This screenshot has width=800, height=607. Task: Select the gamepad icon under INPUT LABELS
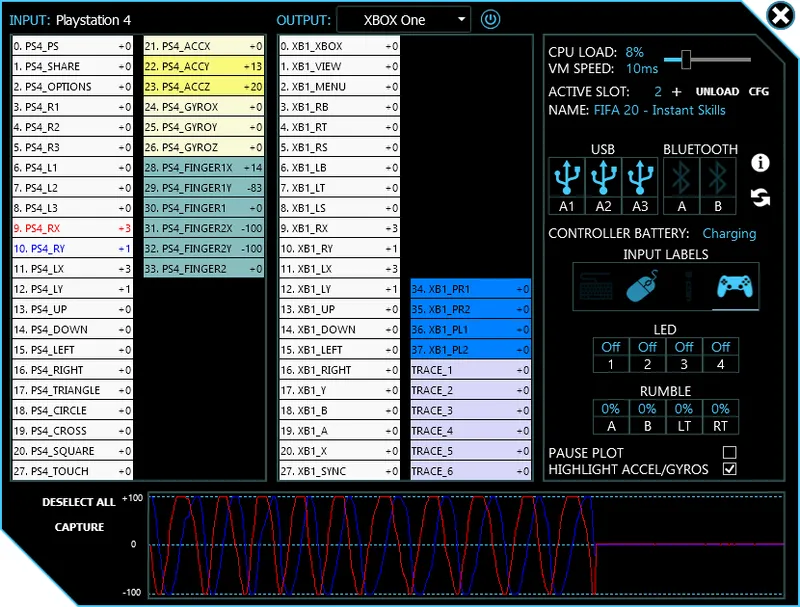point(736,285)
